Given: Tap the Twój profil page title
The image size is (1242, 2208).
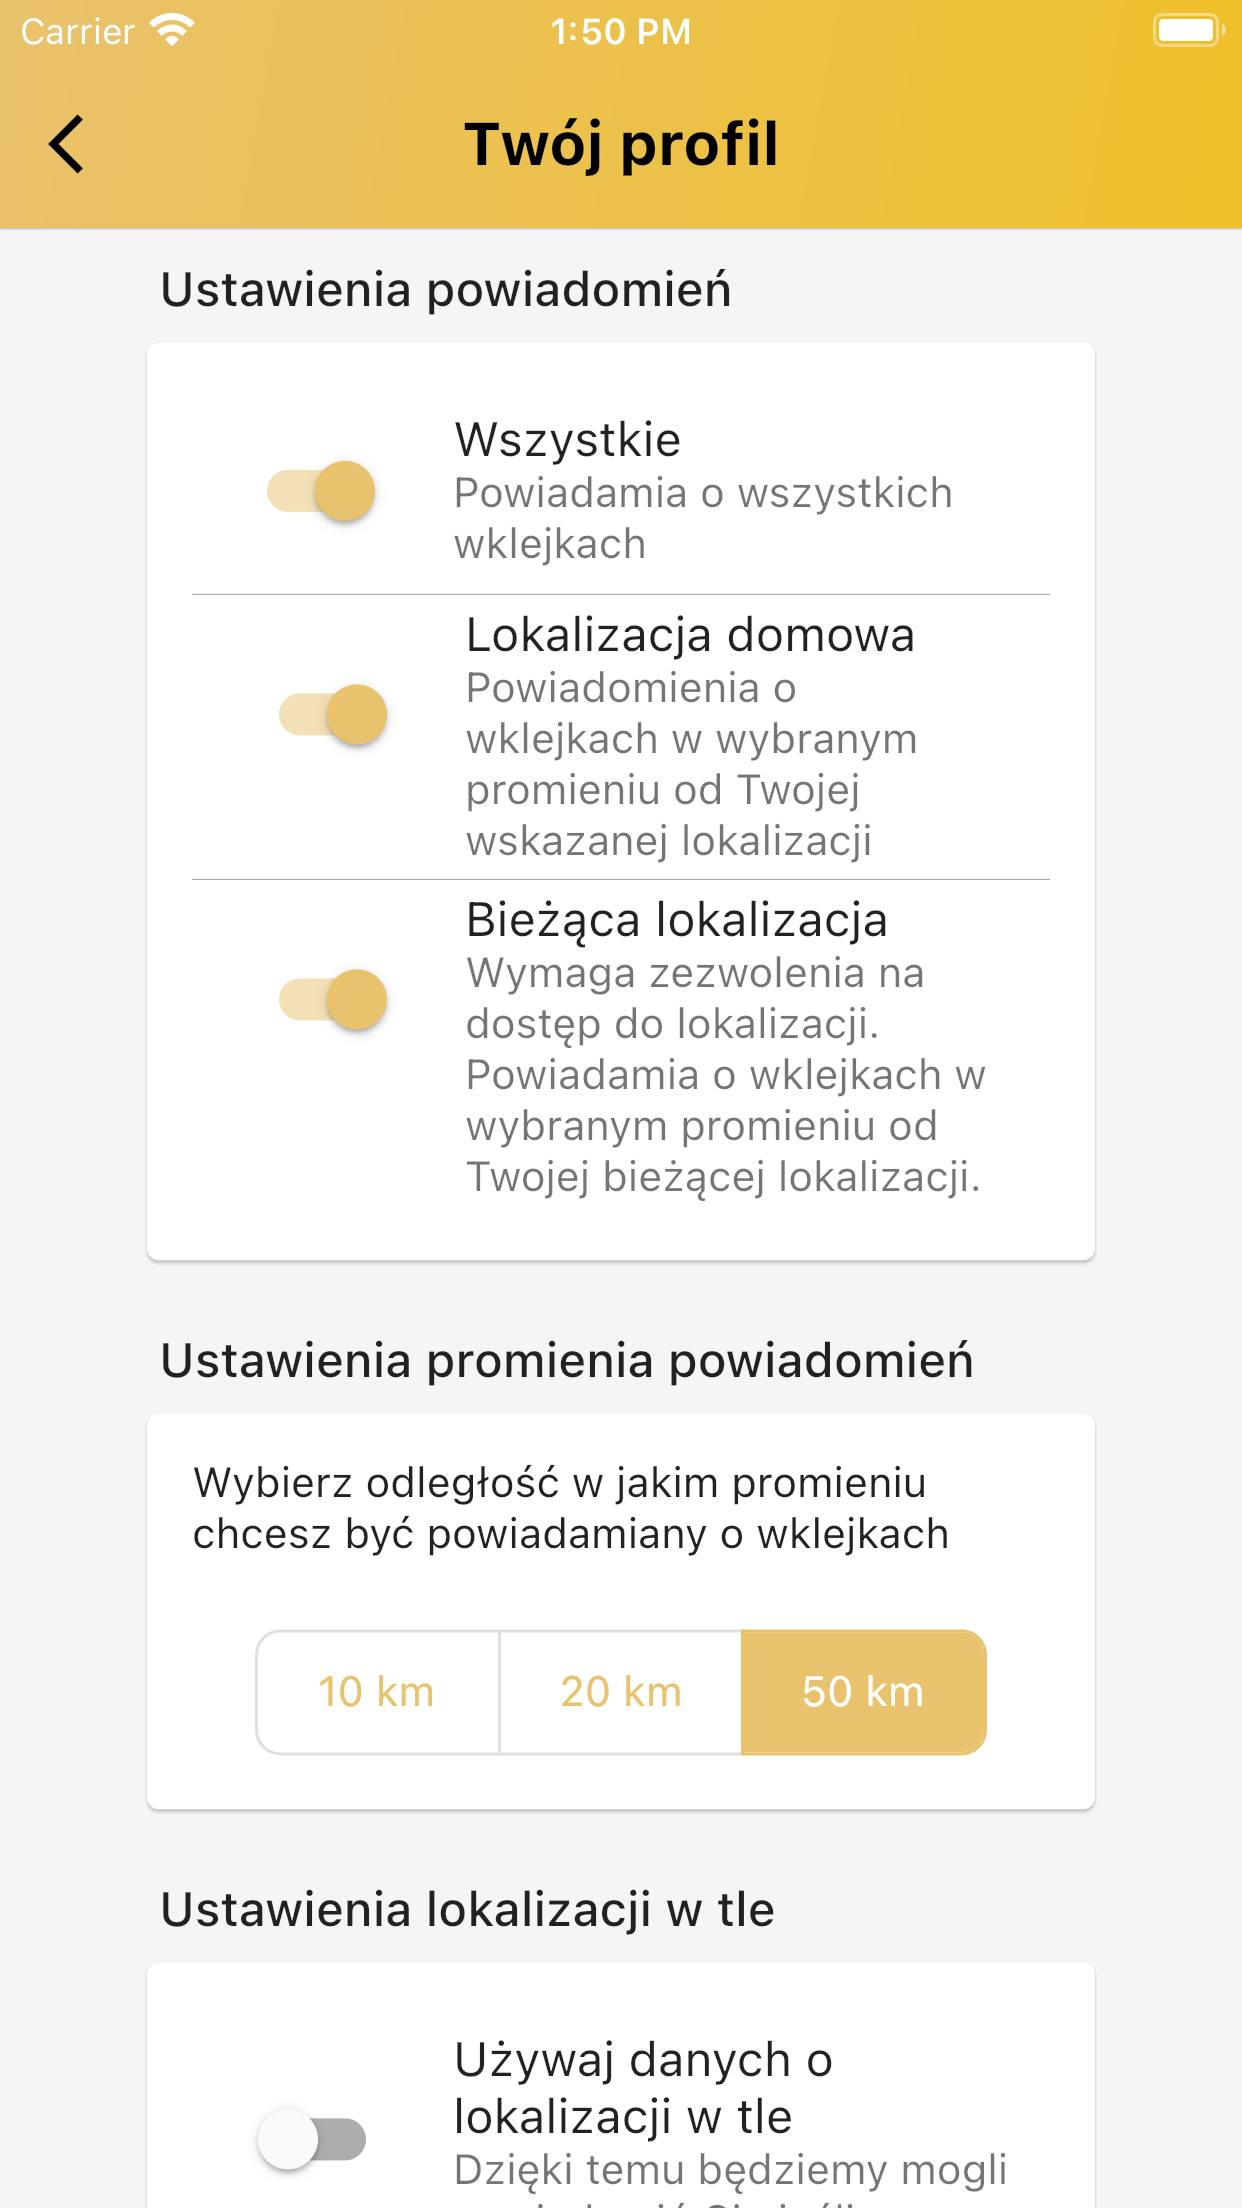Looking at the screenshot, I should pyautogui.click(x=621, y=144).
